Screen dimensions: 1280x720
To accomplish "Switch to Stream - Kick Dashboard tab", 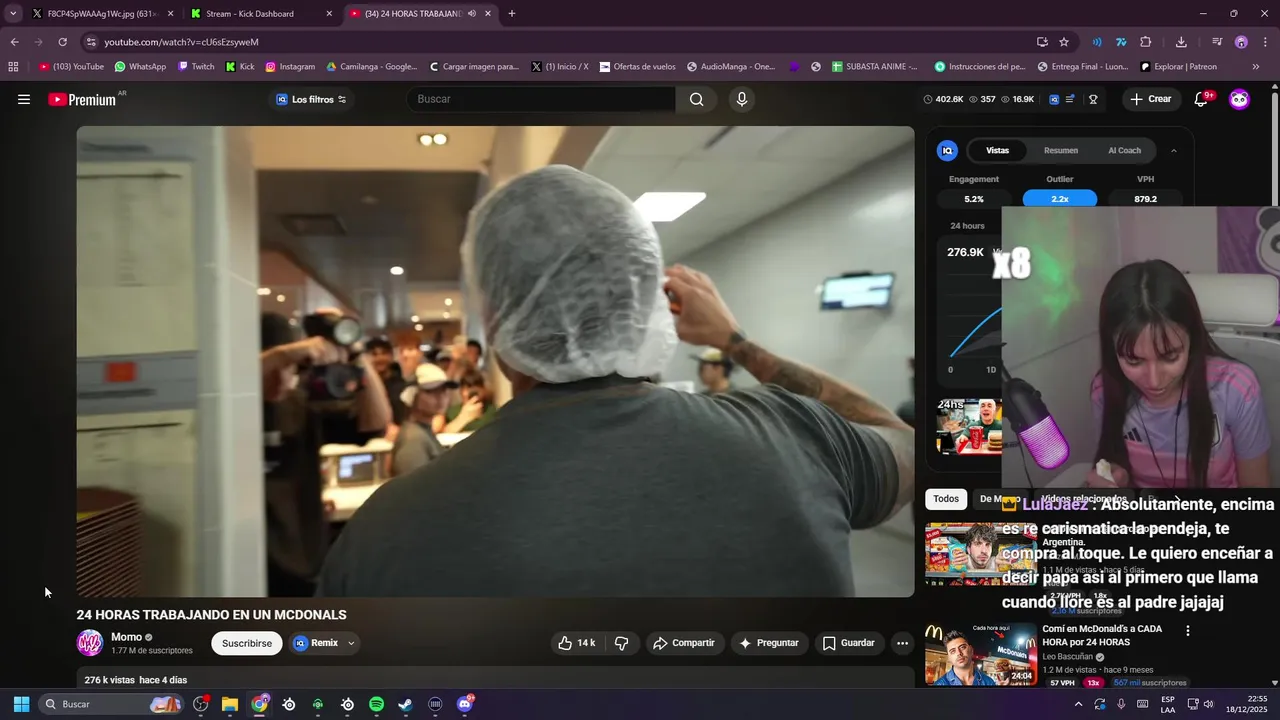I will point(260,14).
